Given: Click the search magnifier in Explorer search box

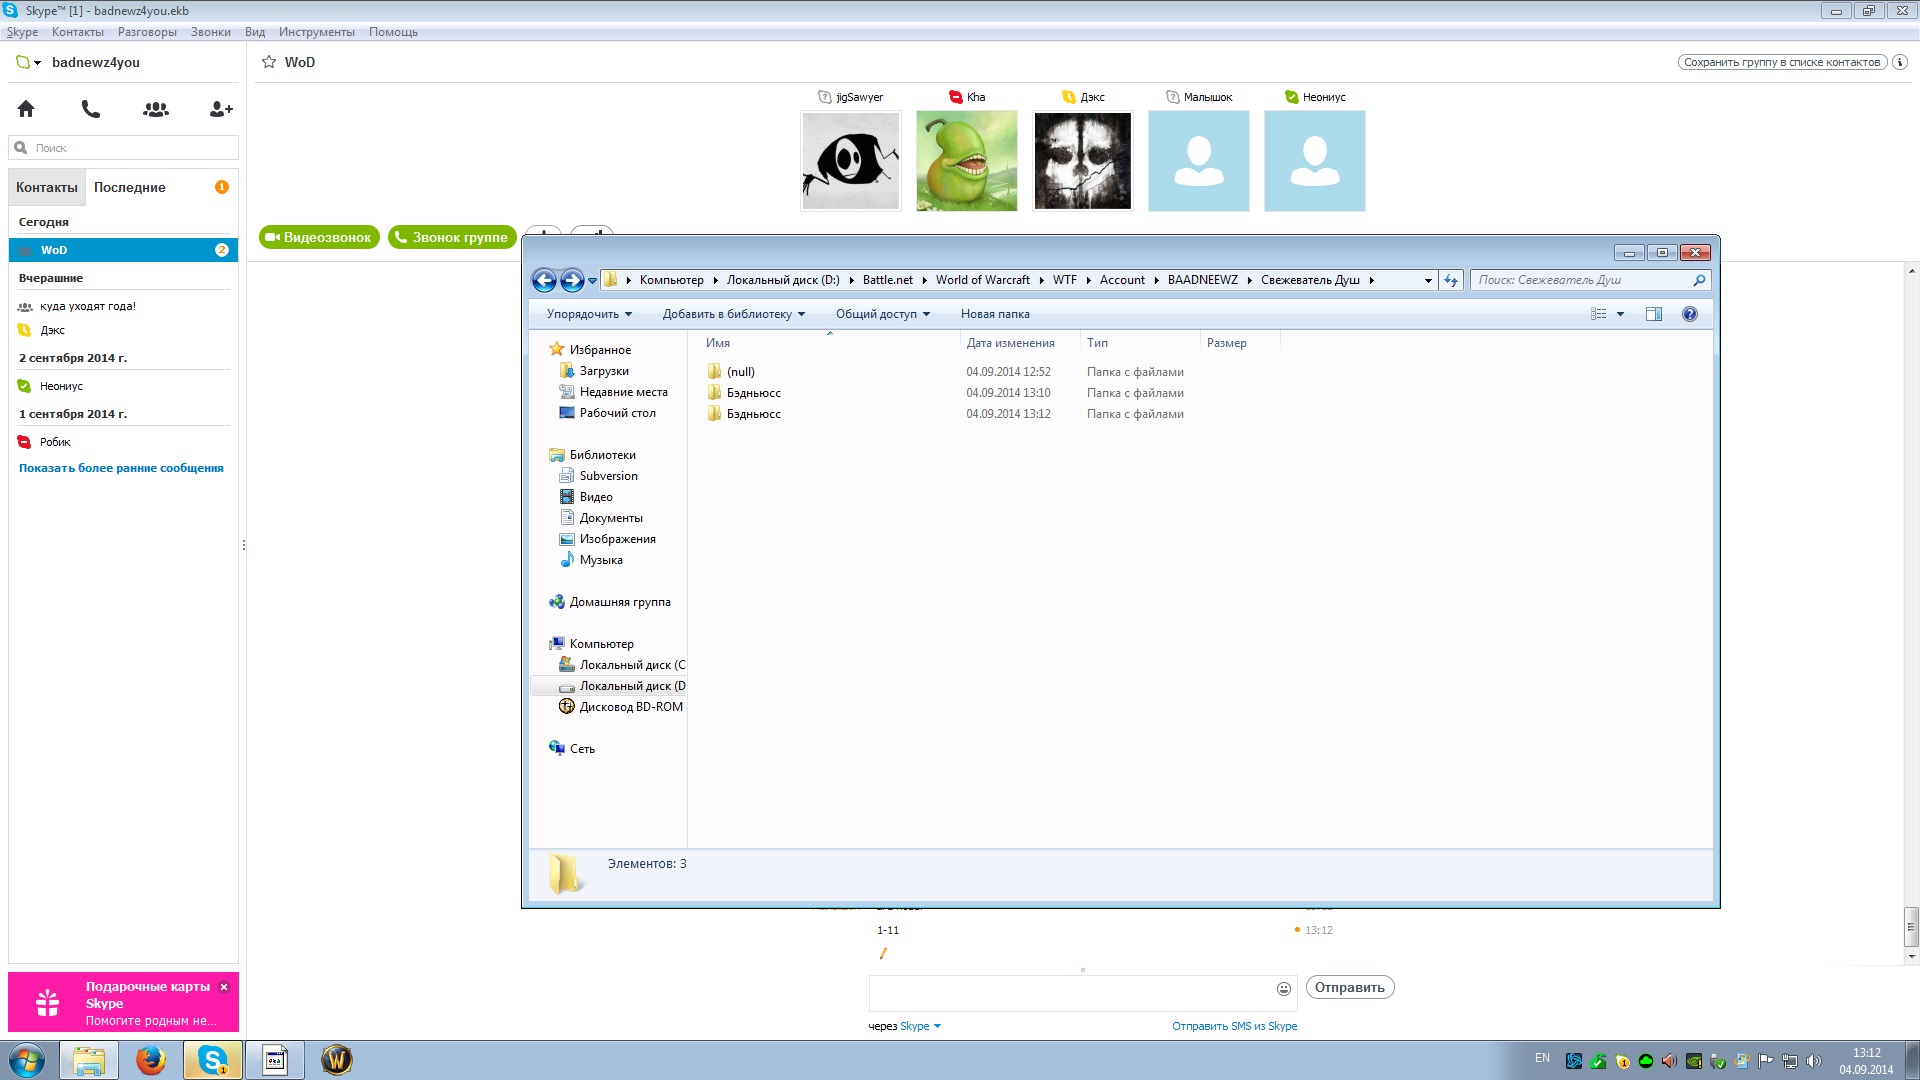Looking at the screenshot, I should point(1699,281).
